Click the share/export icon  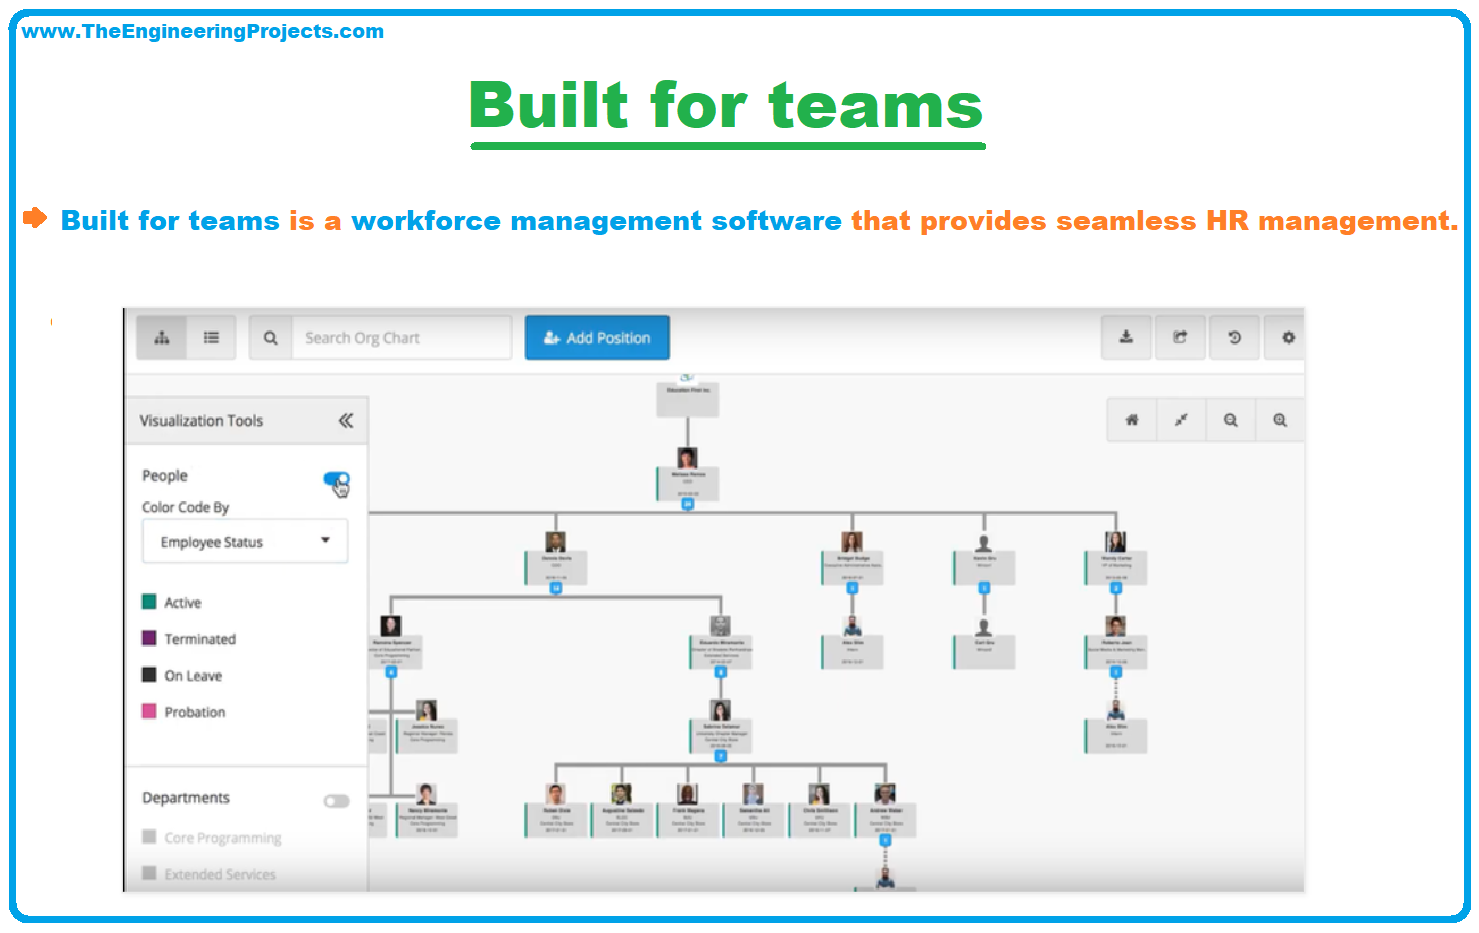(1180, 337)
